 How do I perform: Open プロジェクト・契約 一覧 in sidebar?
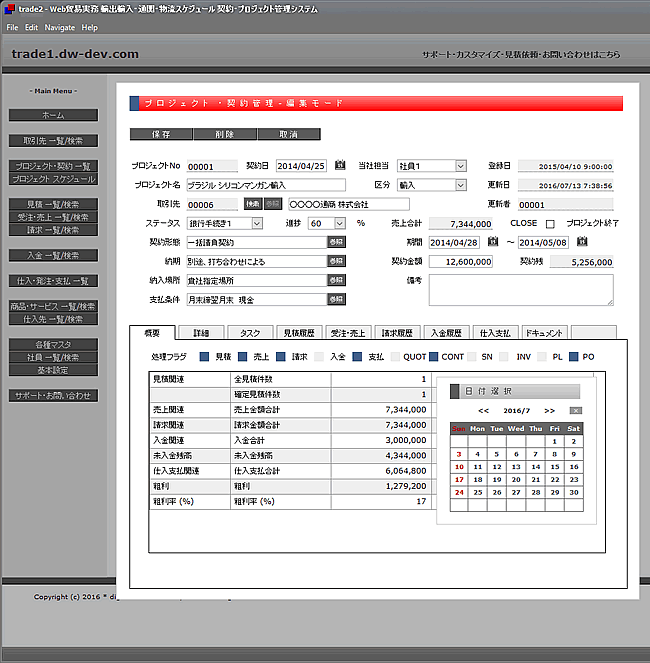[x=53, y=166]
